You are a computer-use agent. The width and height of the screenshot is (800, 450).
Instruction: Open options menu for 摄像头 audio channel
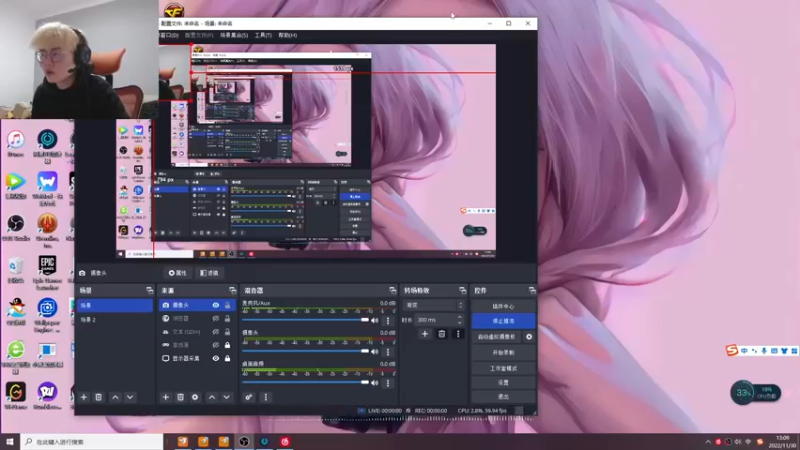388,352
